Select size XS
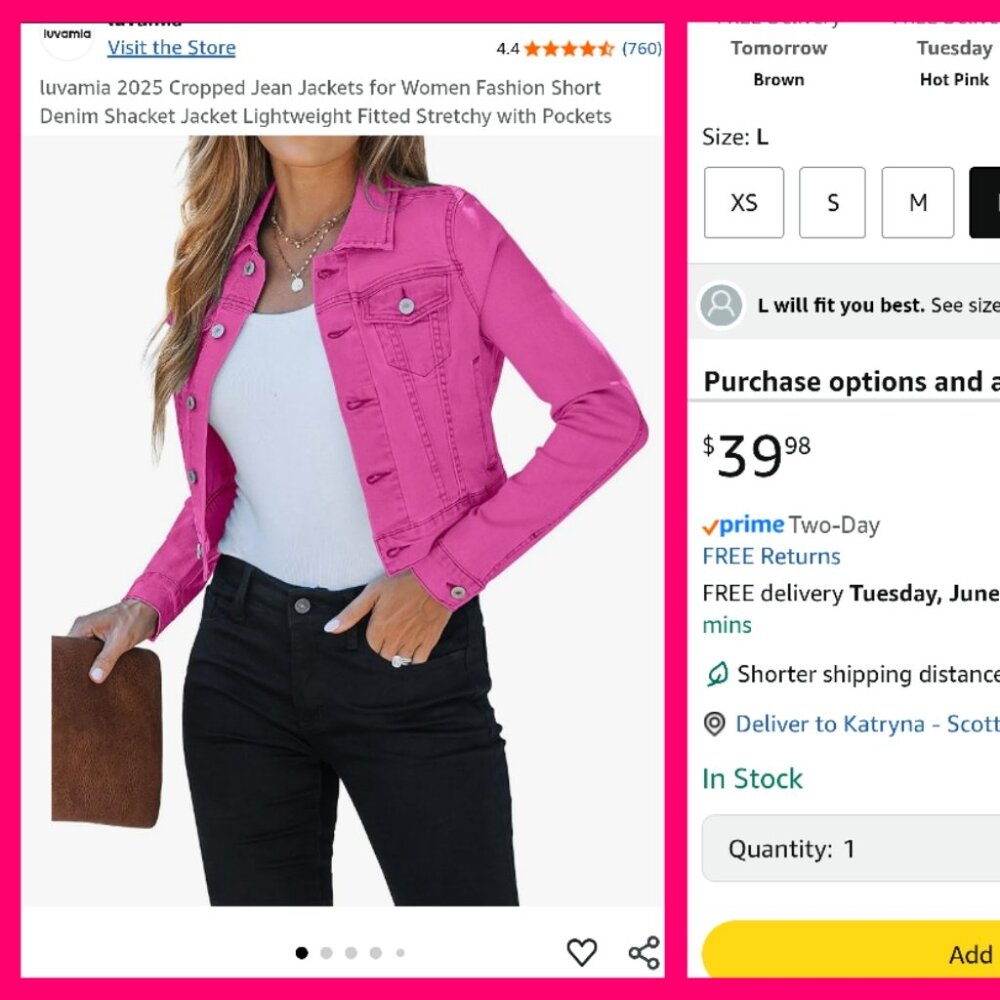The height and width of the screenshot is (1000, 1000). coord(744,202)
